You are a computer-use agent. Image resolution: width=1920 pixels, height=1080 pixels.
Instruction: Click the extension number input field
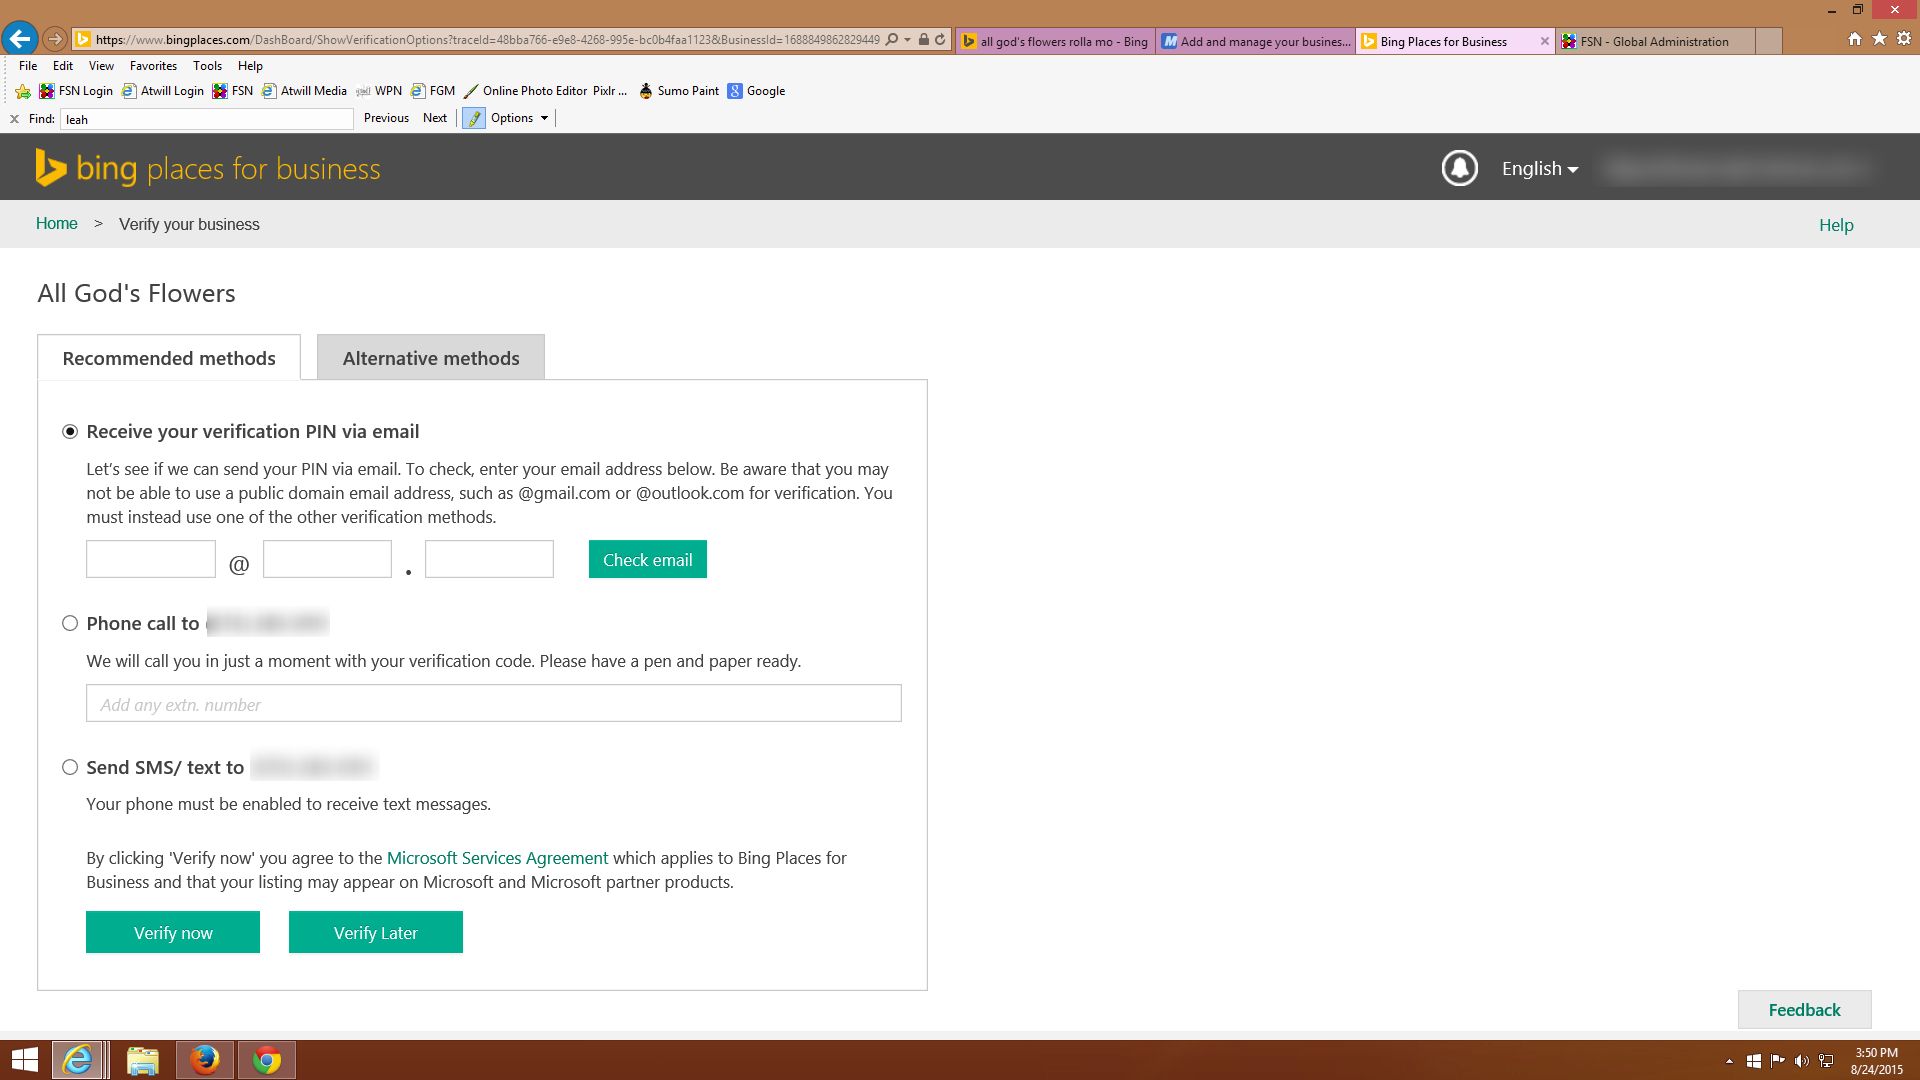493,704
